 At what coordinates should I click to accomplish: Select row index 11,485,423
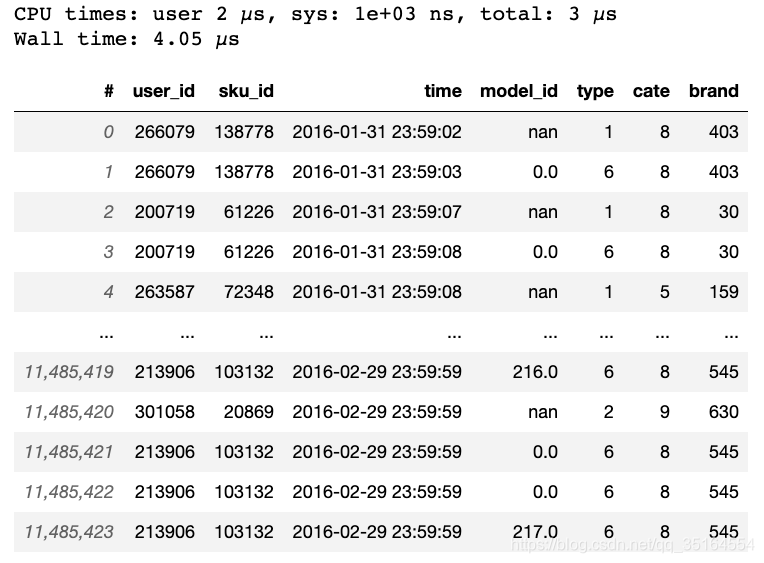(69, 532)
